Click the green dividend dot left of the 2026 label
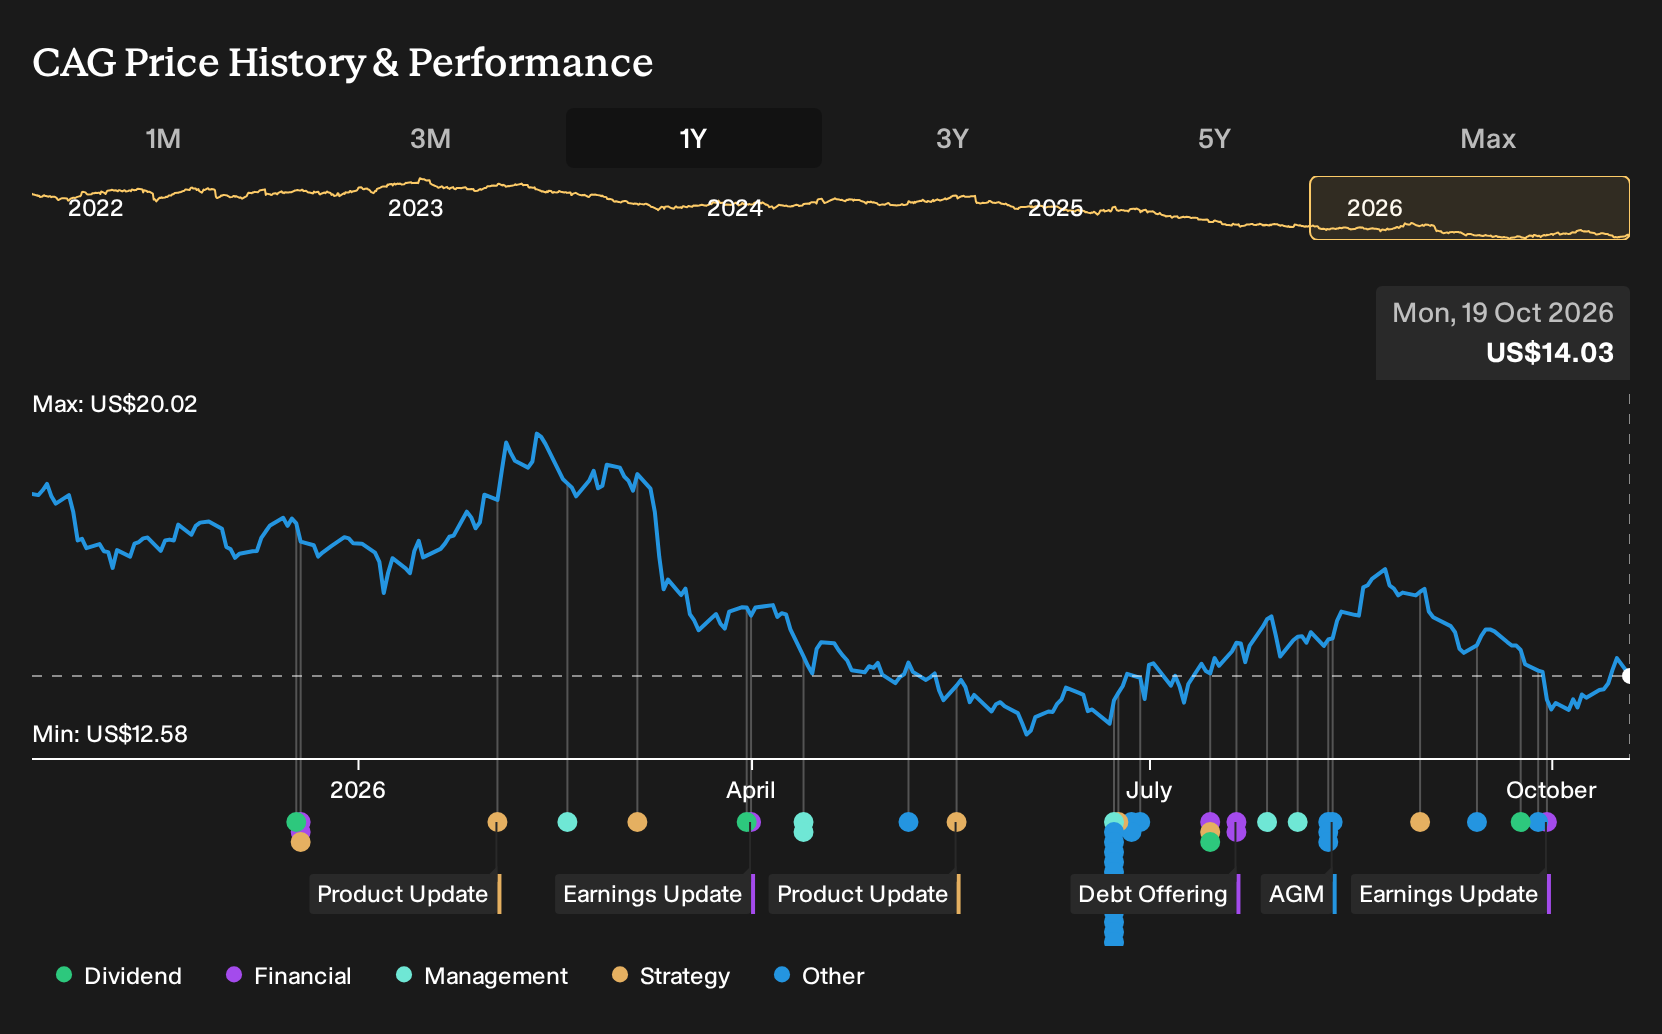 coord(295,822)
